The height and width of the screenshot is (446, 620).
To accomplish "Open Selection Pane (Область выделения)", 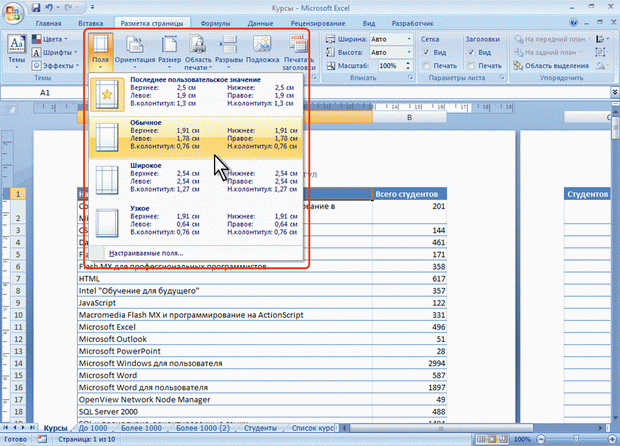I will click(551, 66).
